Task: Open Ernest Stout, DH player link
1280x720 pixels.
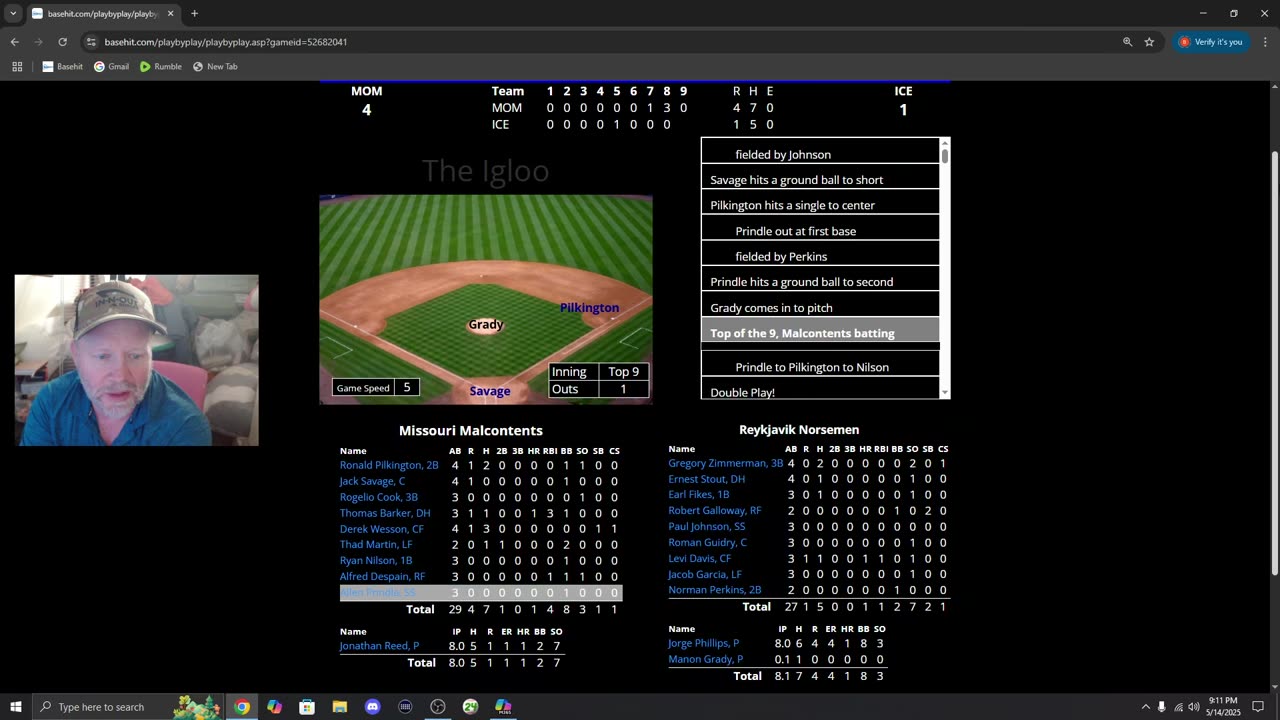Action: coord(706,479)
